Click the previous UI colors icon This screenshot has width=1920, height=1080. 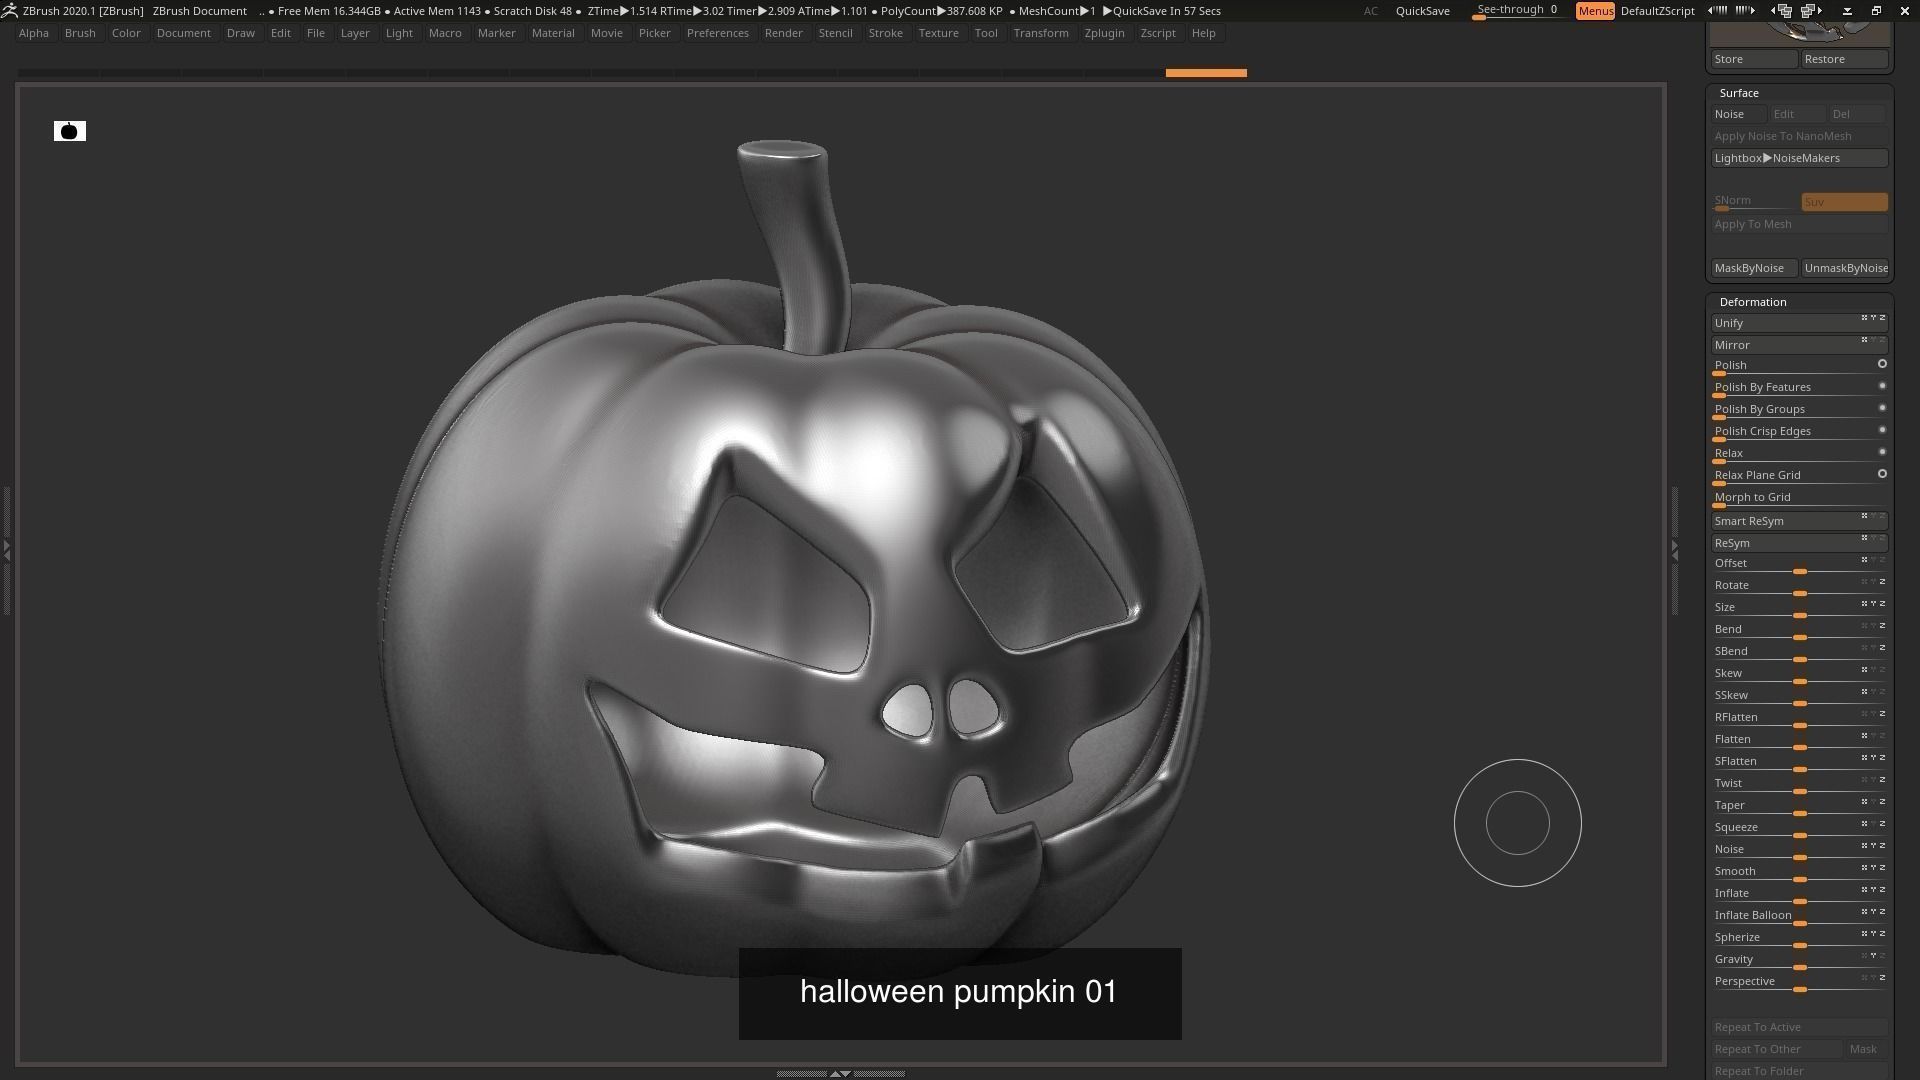[1781, 10]
